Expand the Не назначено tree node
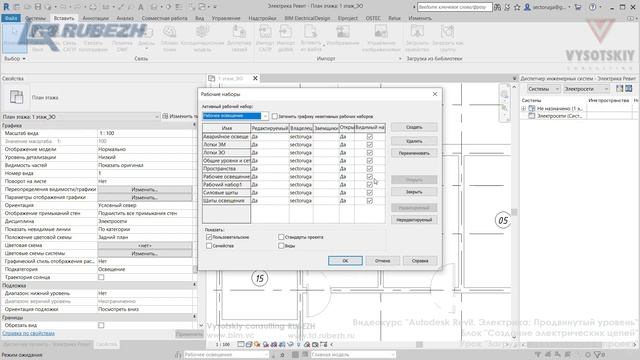This screenshot has width=640, height=360. (x=524, y=109)
